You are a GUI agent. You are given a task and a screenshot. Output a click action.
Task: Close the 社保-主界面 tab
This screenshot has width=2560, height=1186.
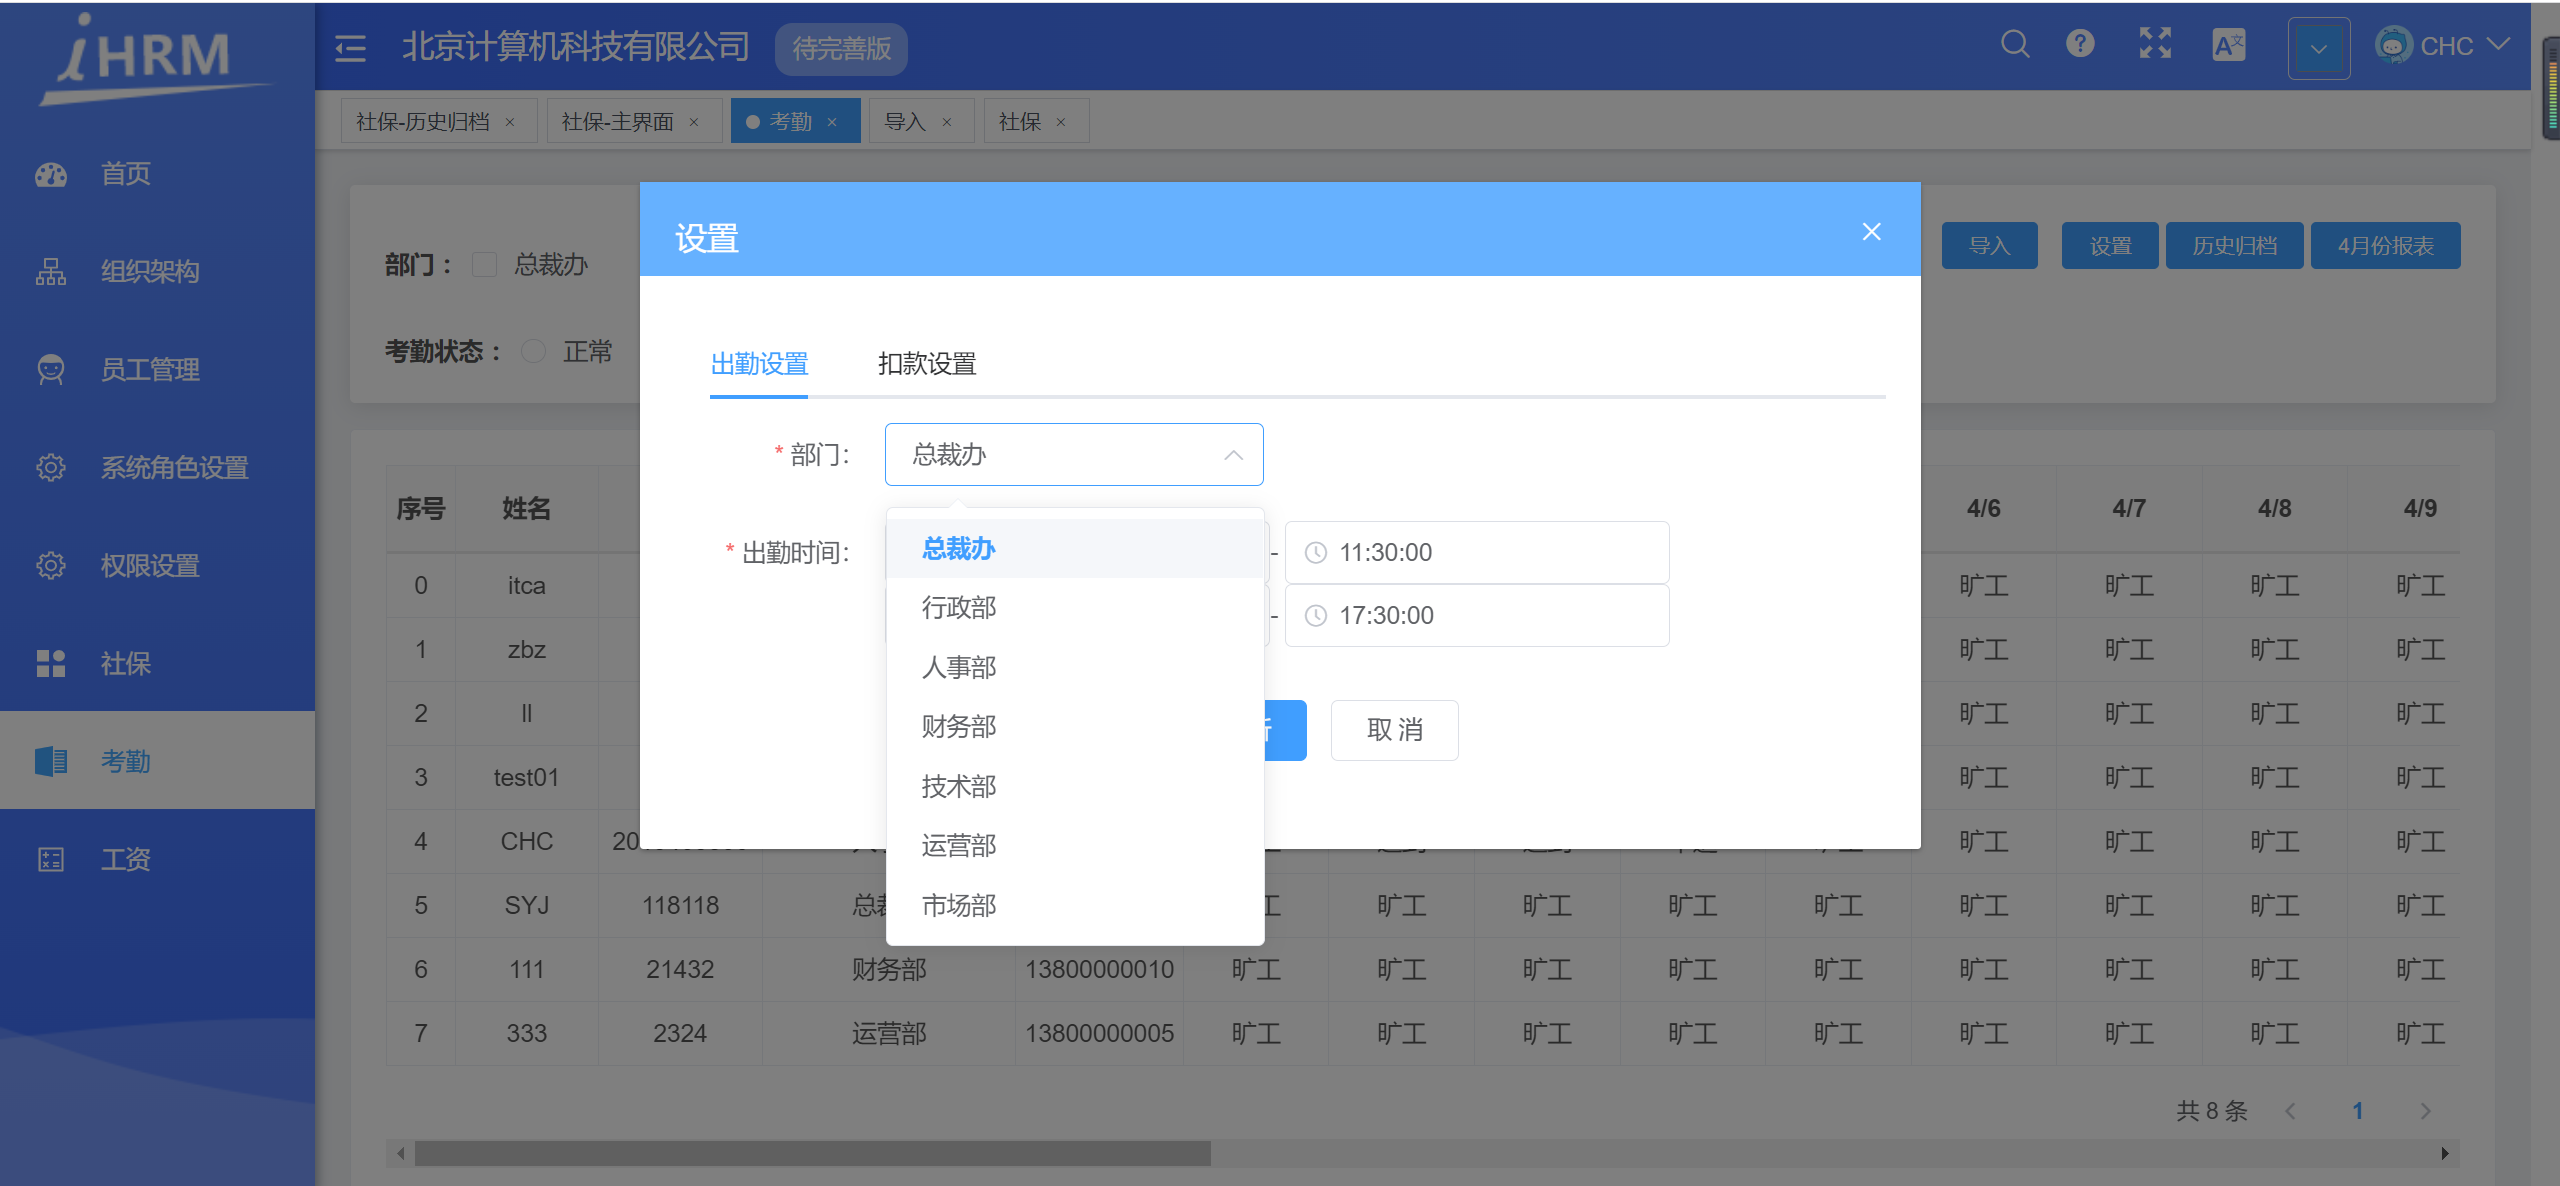click(x=694, y=122)
